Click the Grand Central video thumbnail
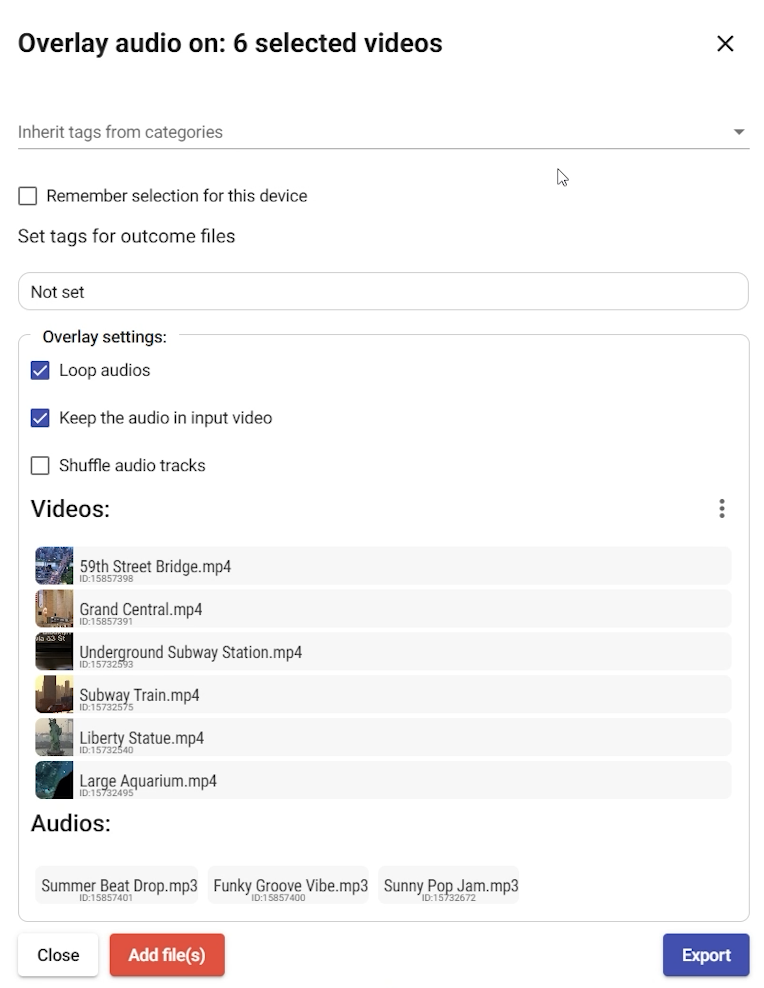This screenshot has height=988, width=764. click(x=54, y=609)
